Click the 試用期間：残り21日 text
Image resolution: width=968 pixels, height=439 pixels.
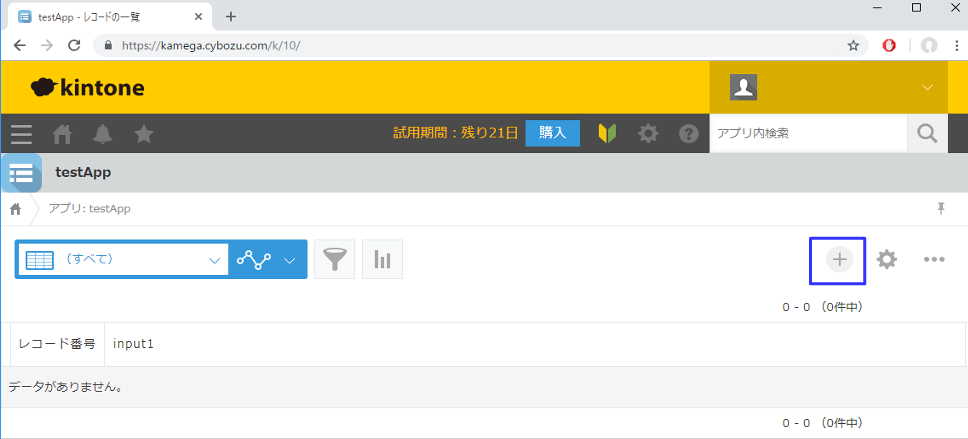pyautogui.click(x=456, y=133)
